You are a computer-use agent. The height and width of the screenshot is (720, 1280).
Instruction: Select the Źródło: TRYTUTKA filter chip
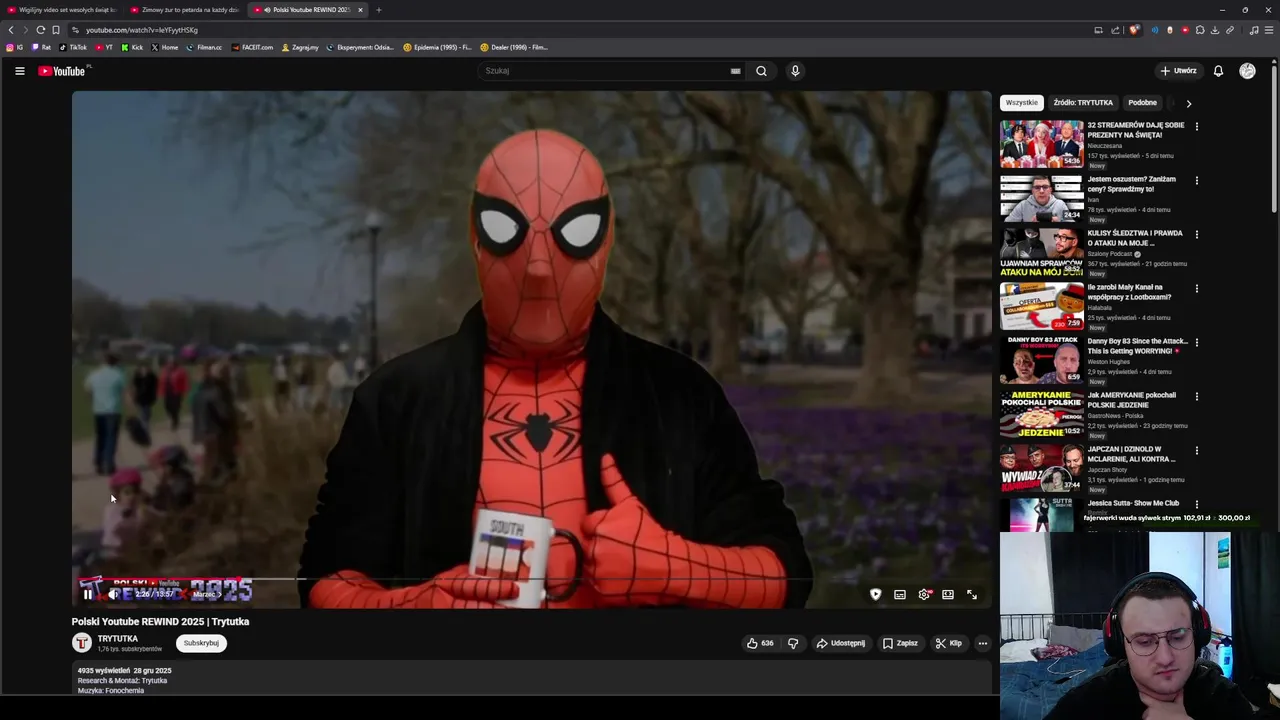(1083, 102)
